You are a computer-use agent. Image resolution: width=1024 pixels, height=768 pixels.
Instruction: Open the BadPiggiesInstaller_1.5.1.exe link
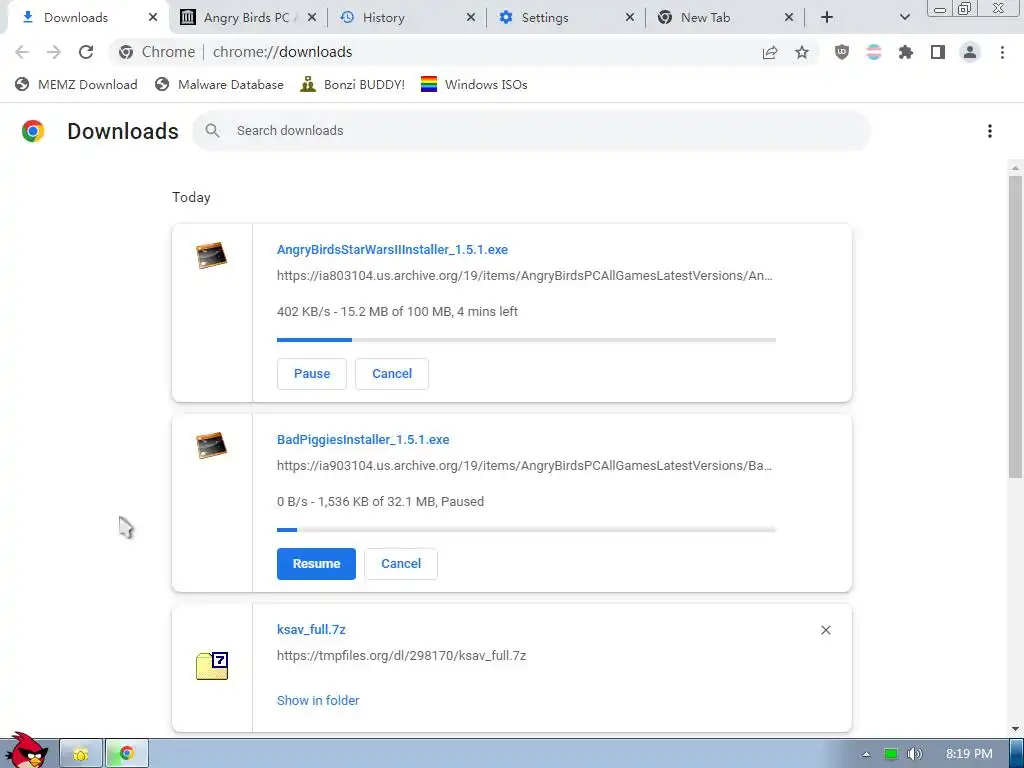363,440
